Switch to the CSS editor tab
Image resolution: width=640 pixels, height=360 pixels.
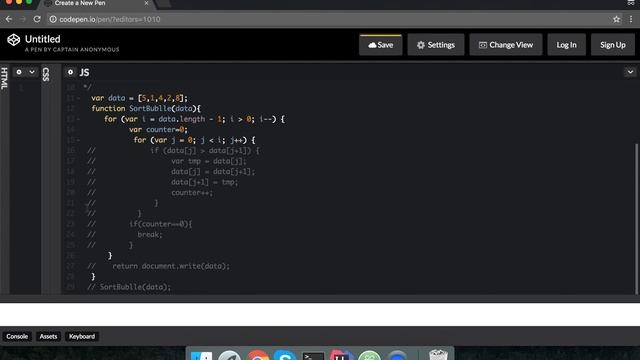(46, 75)
